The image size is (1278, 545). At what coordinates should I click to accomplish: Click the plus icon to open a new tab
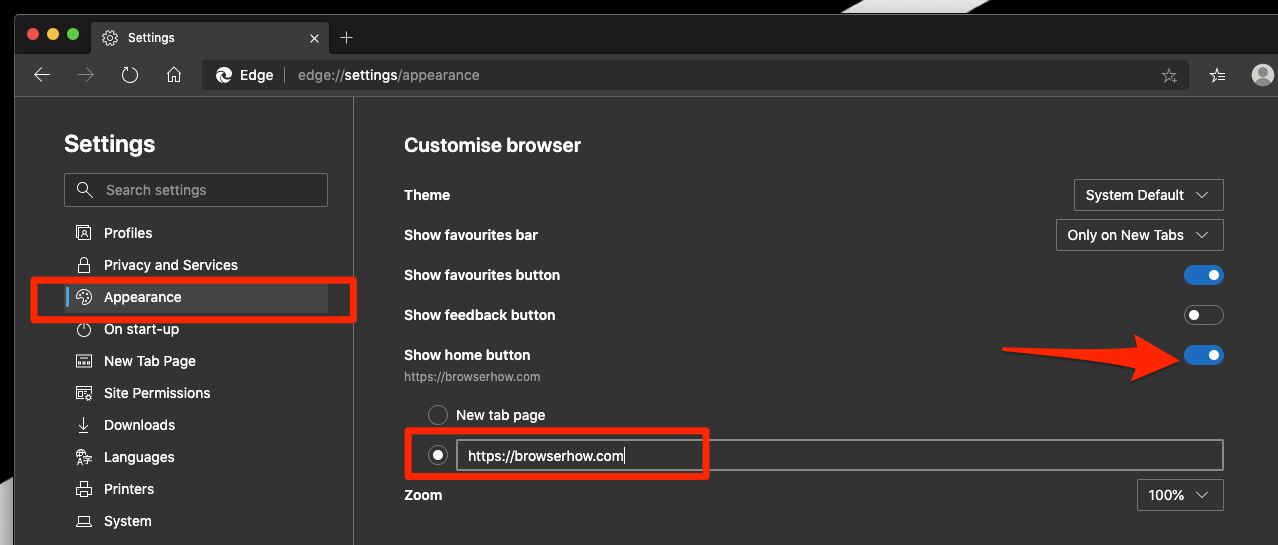[347, 38]
